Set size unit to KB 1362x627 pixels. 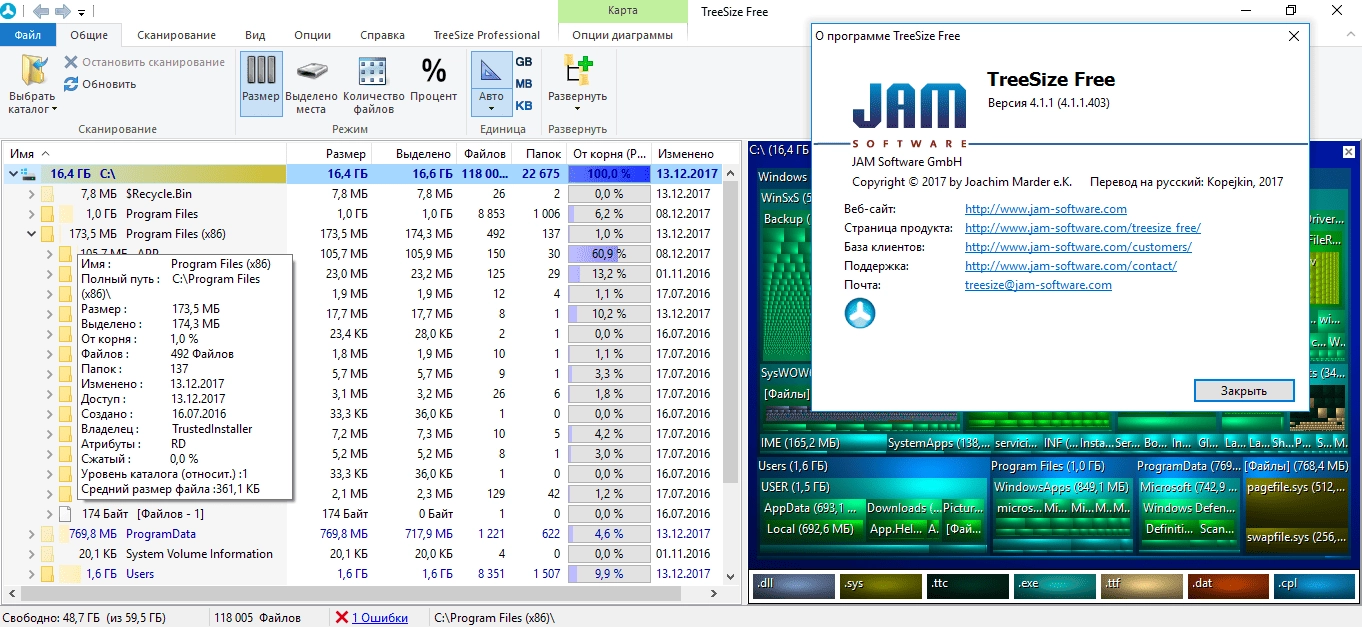pyautogui.click(x=524, y=106)
